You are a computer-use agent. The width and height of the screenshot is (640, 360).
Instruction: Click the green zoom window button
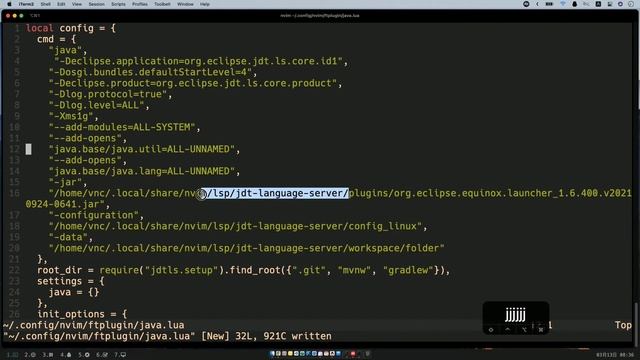pyautogui.click(x=21, y=16)
